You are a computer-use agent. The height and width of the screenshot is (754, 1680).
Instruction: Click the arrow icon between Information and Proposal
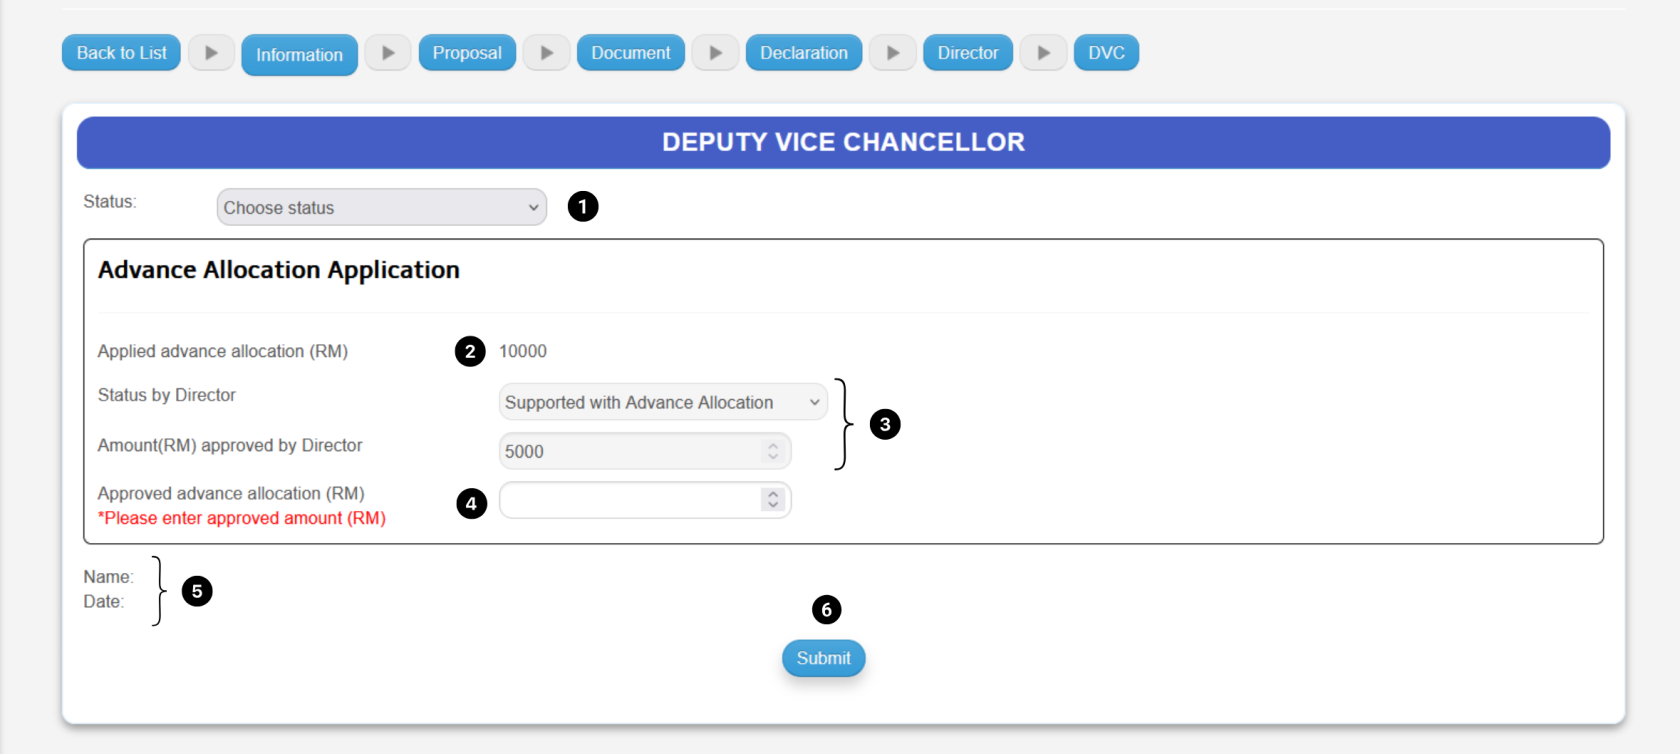pyautogui.click(x=388, y=52)
